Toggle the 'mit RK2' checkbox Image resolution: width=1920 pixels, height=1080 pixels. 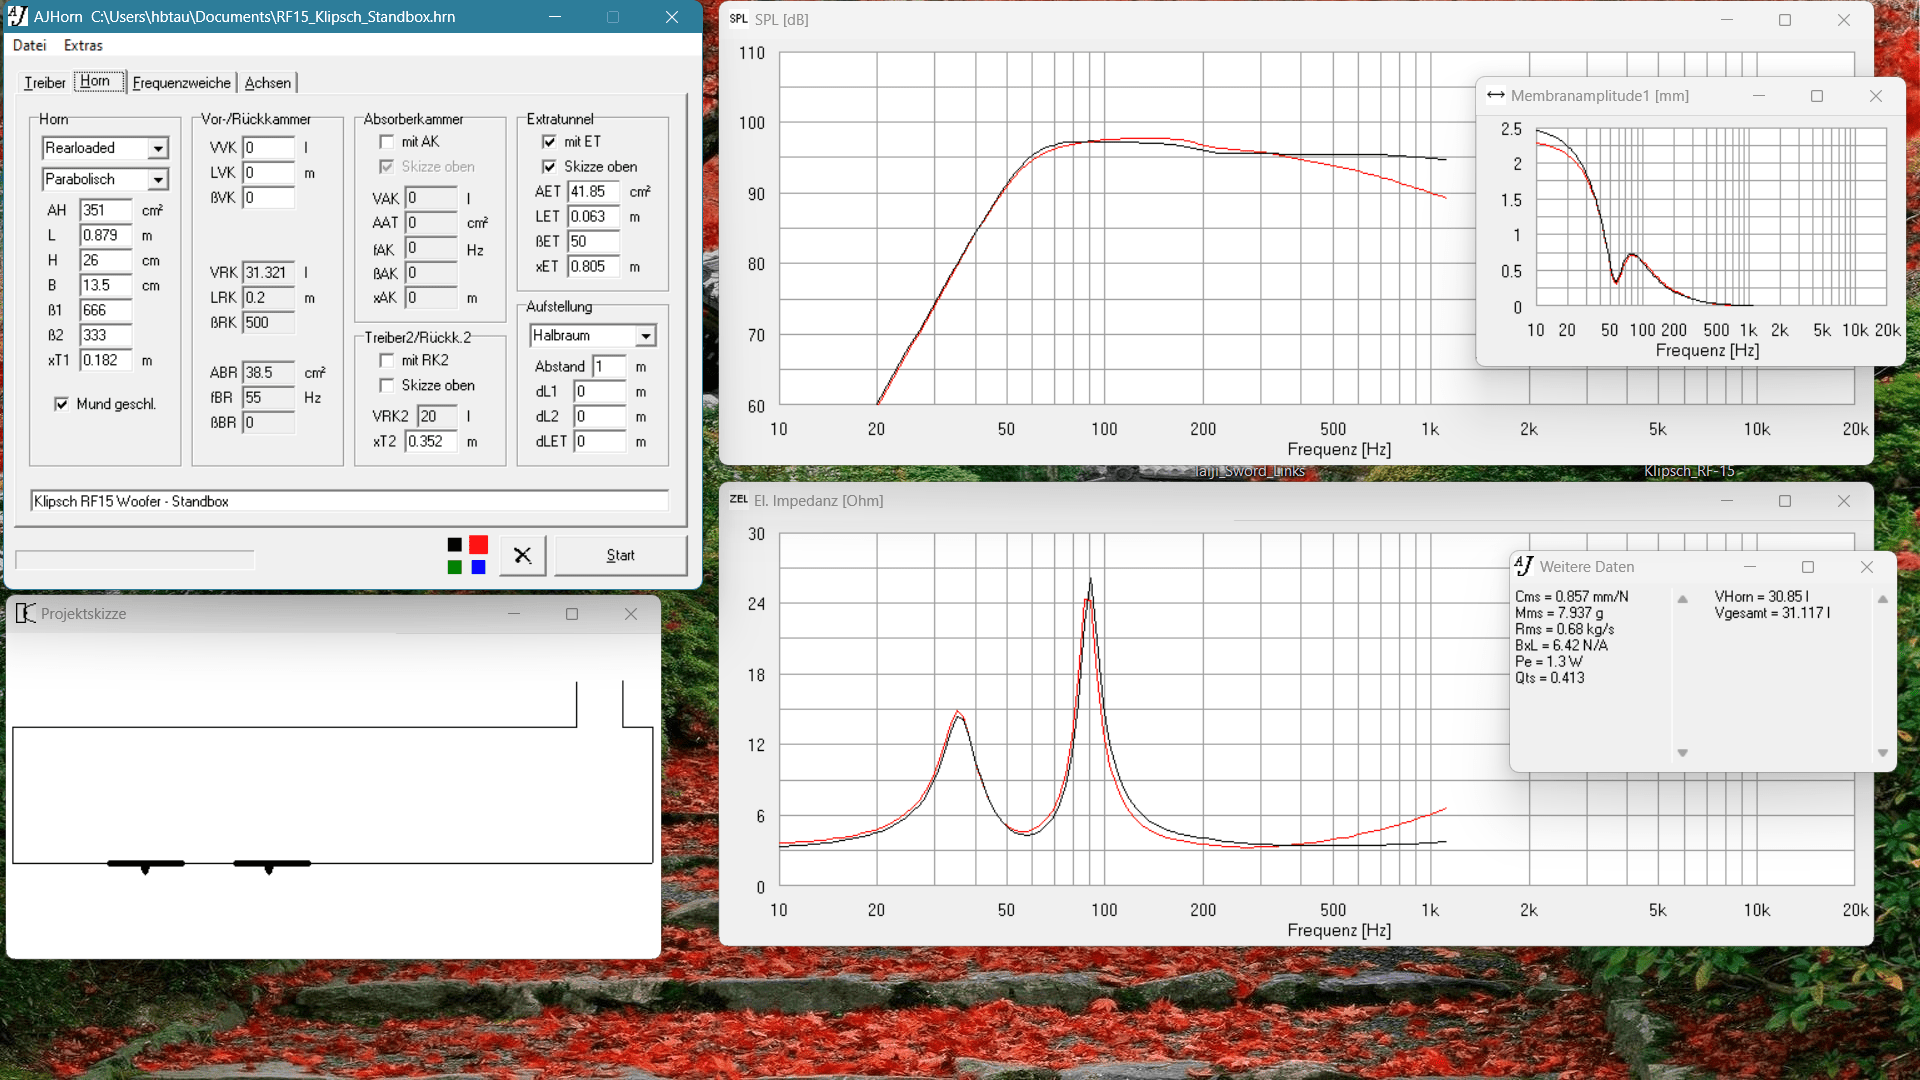(x=386, y=360)
